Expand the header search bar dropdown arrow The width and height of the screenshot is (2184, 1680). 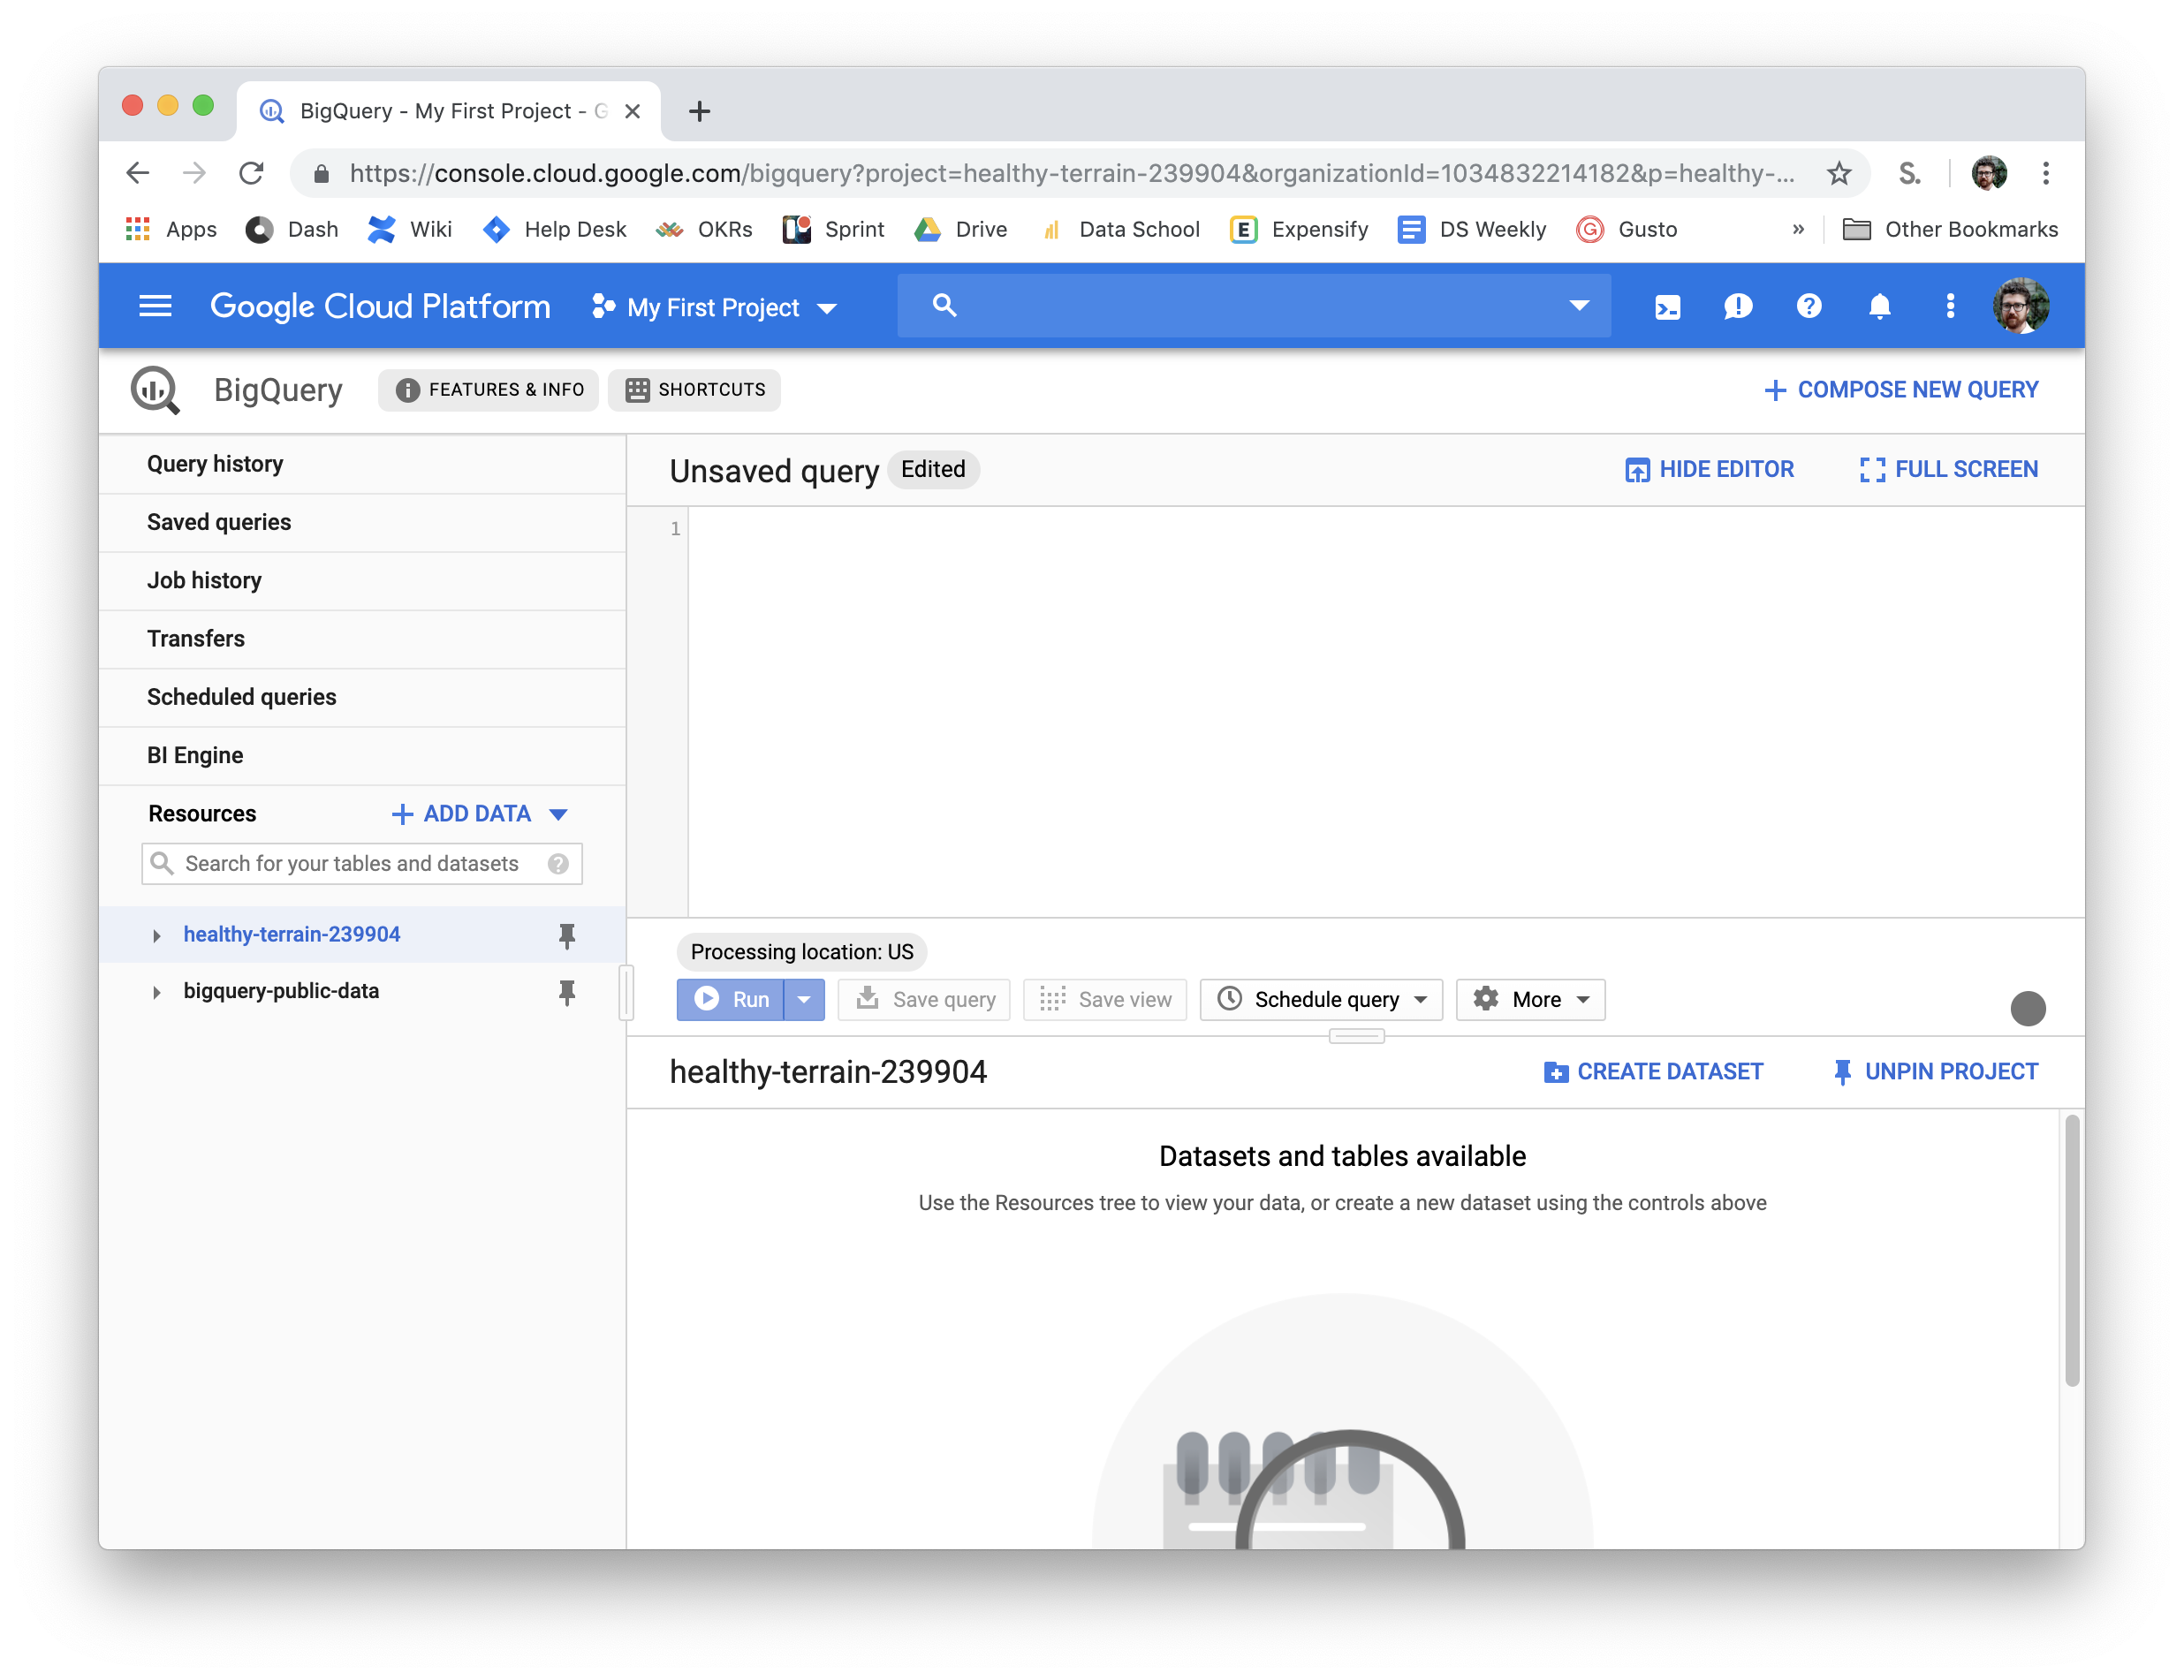point(1578,306)
